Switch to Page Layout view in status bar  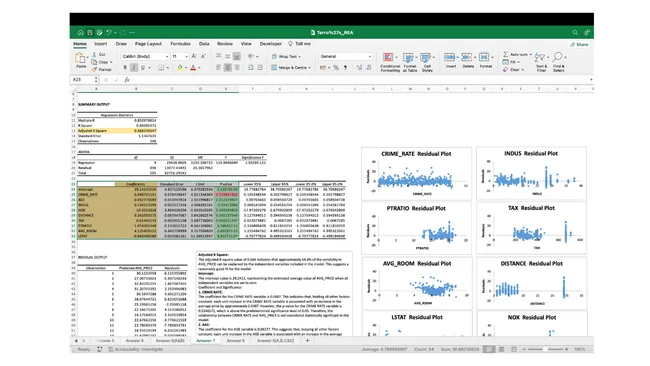(501, 349)
